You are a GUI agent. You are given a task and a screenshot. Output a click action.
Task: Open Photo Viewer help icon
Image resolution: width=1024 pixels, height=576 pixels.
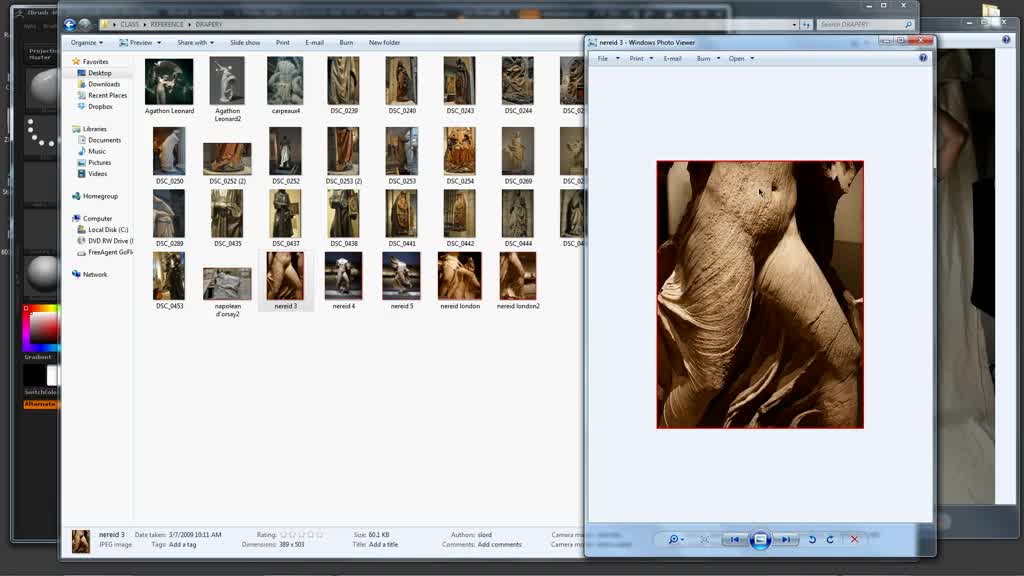tap(923, 58)
